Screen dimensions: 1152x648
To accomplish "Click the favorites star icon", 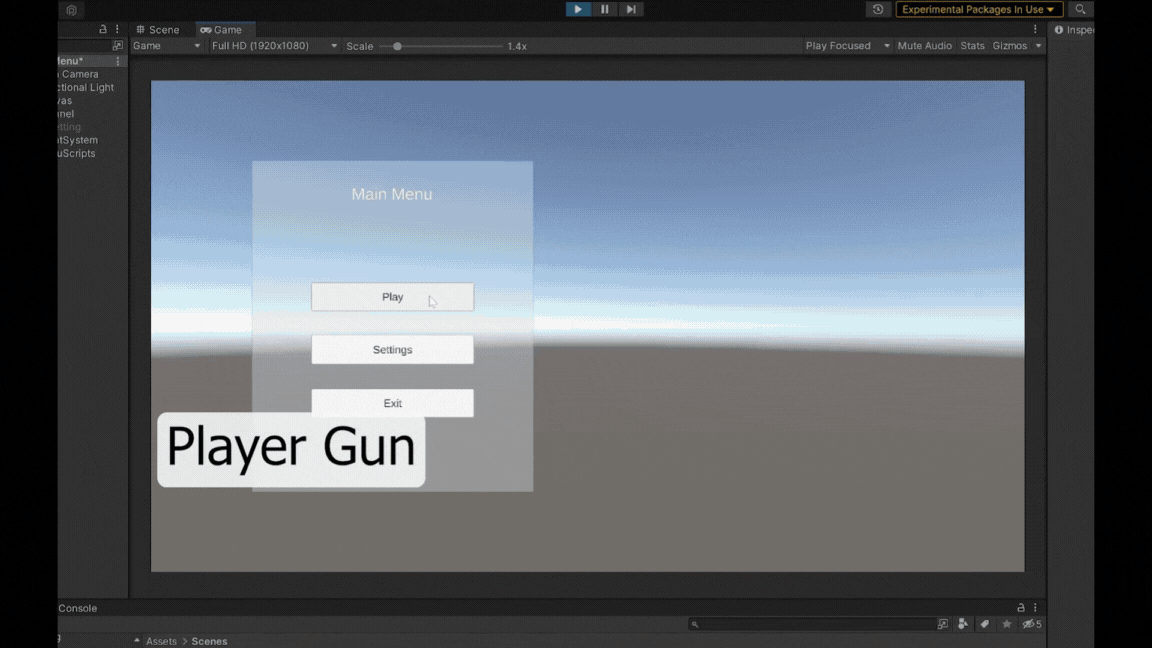I will [1007, 624].
